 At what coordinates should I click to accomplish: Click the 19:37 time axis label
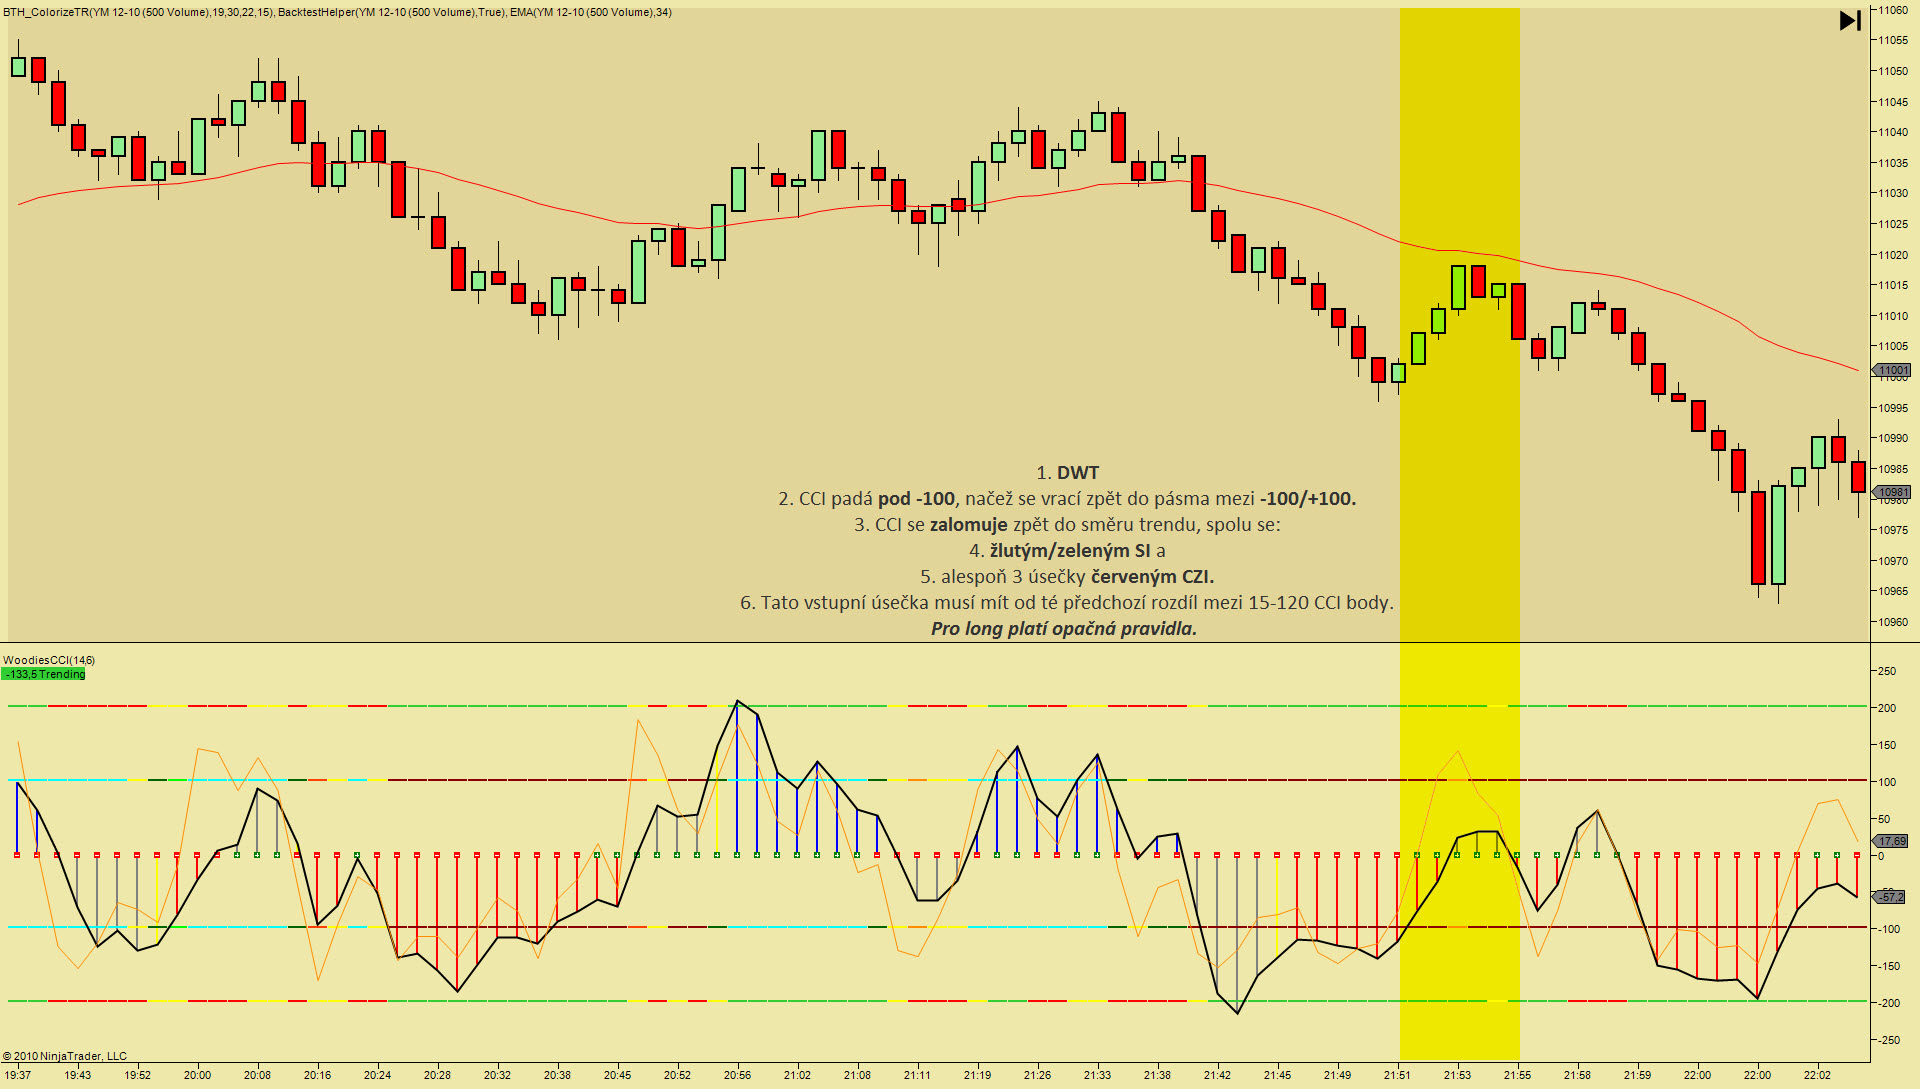18,1075
